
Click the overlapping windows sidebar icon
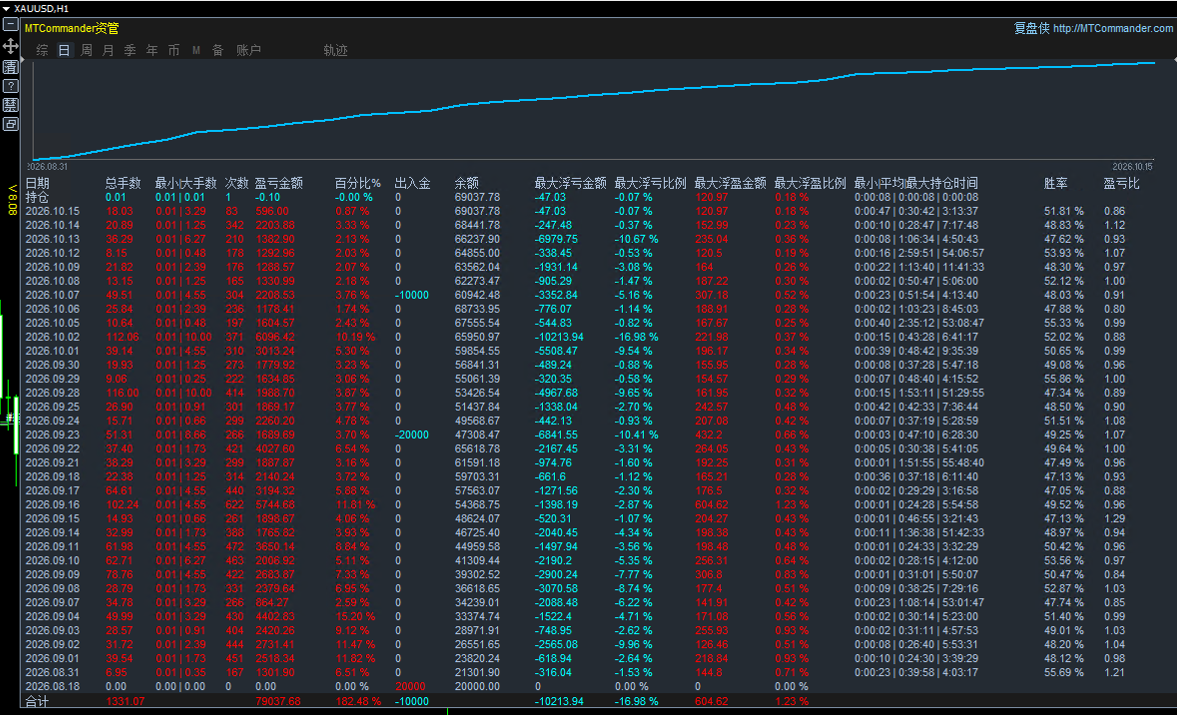point(11,124)
